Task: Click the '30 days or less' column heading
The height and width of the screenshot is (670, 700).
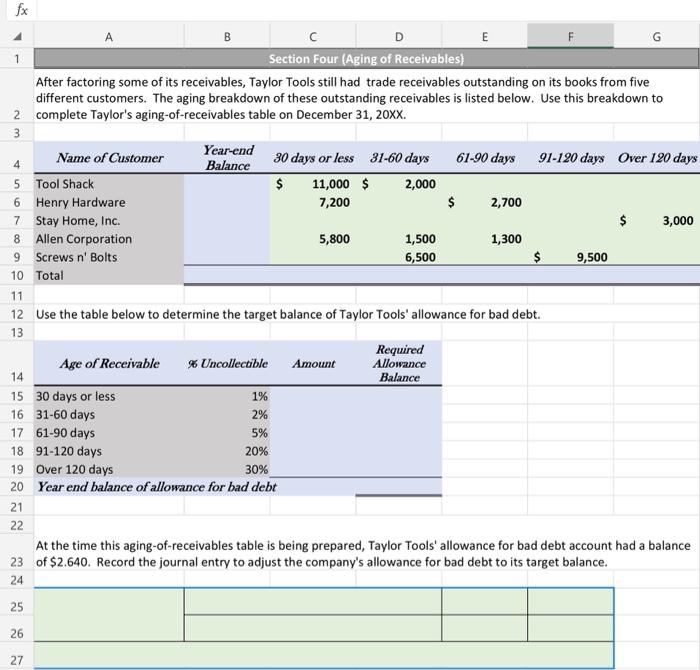Action: [313, 158]
